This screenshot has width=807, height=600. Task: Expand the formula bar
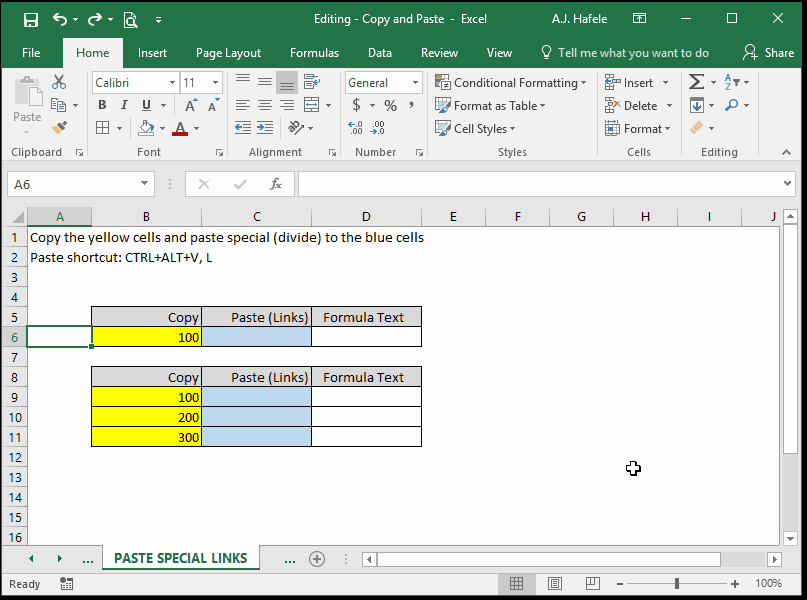click(787, 184)
